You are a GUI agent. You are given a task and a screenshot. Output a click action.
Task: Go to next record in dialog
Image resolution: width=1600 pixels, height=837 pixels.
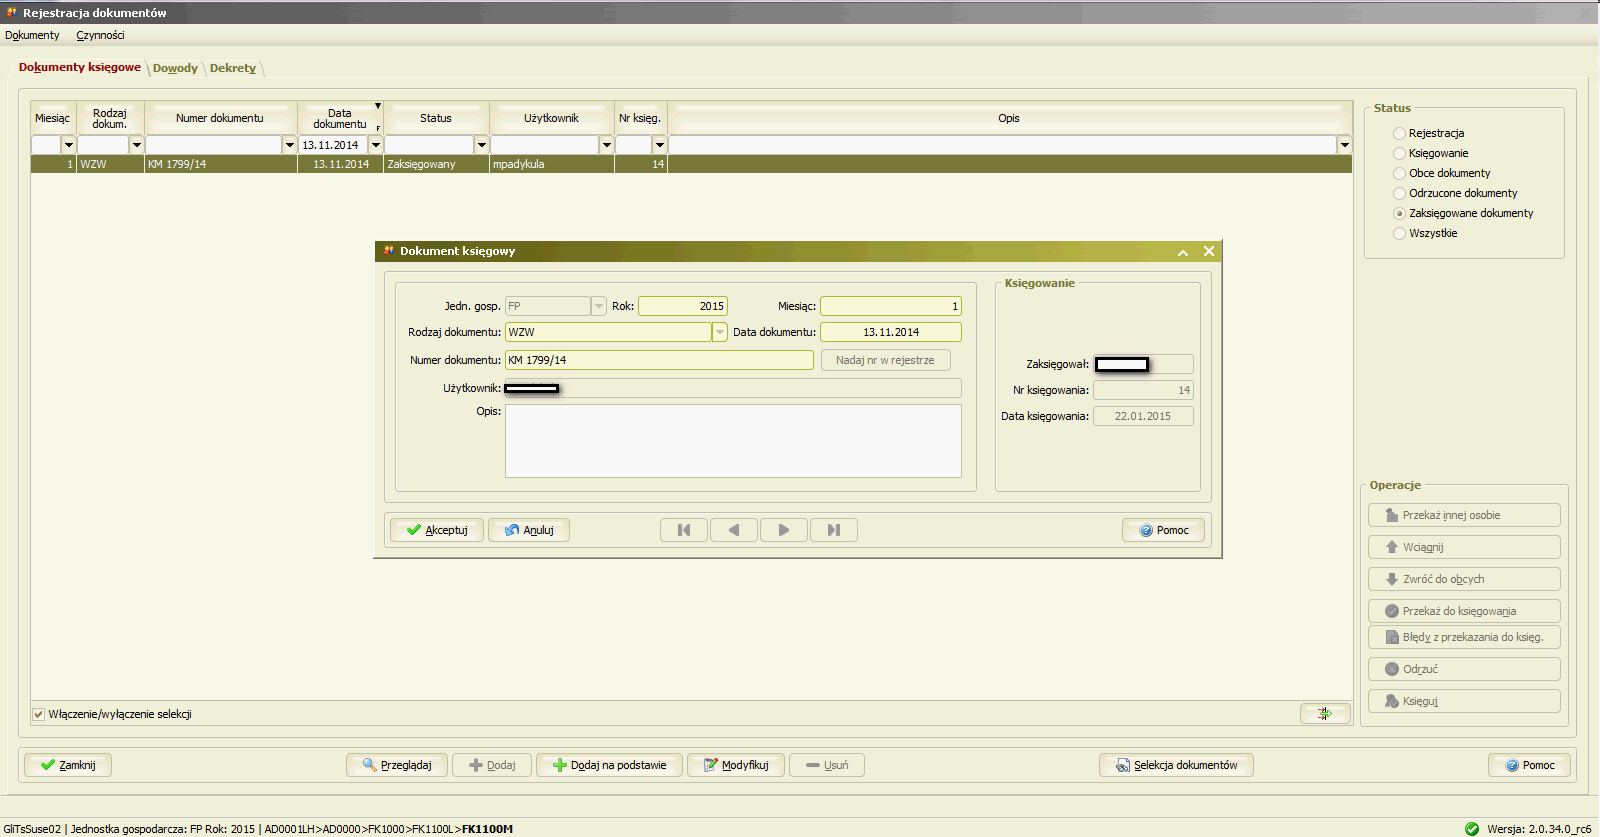click(784, 530)
